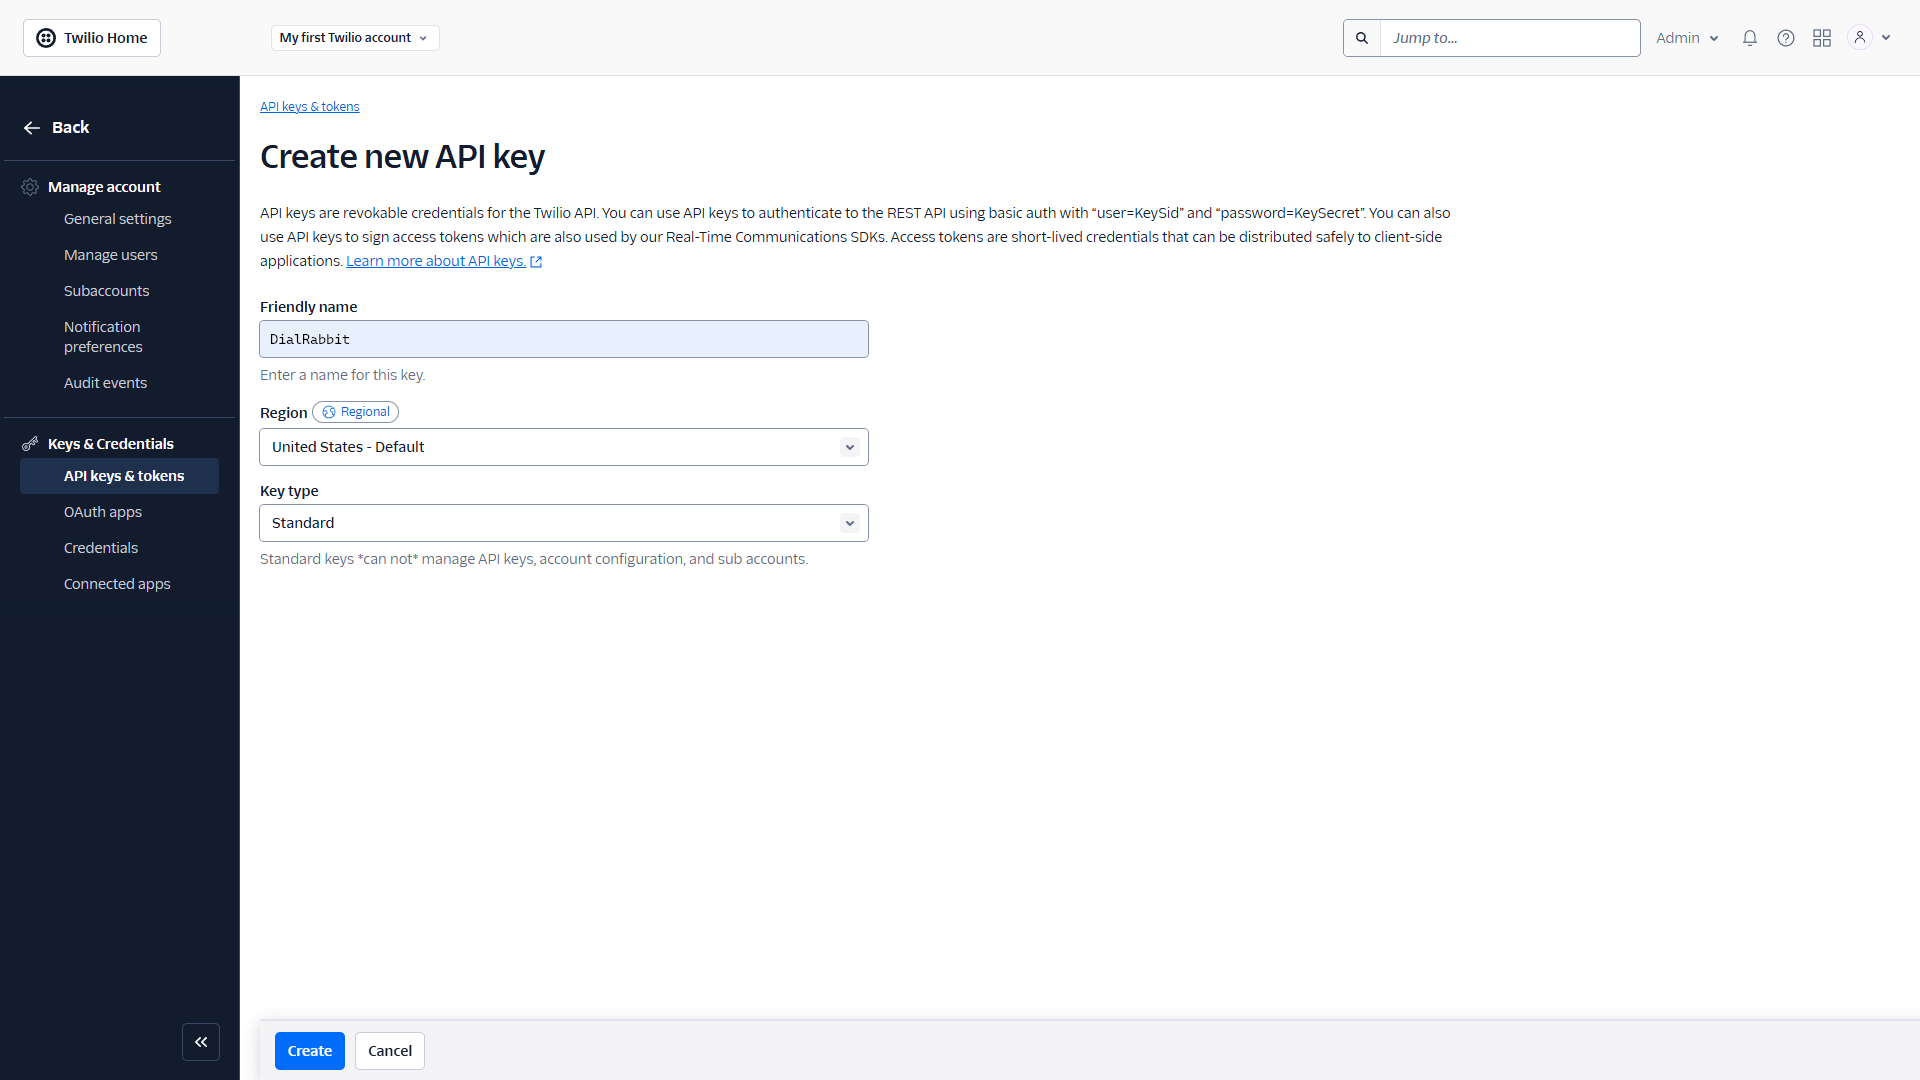Open the Learn more about API keys link
This screenshot has width=1920, height=1080.
click(436, 260)
